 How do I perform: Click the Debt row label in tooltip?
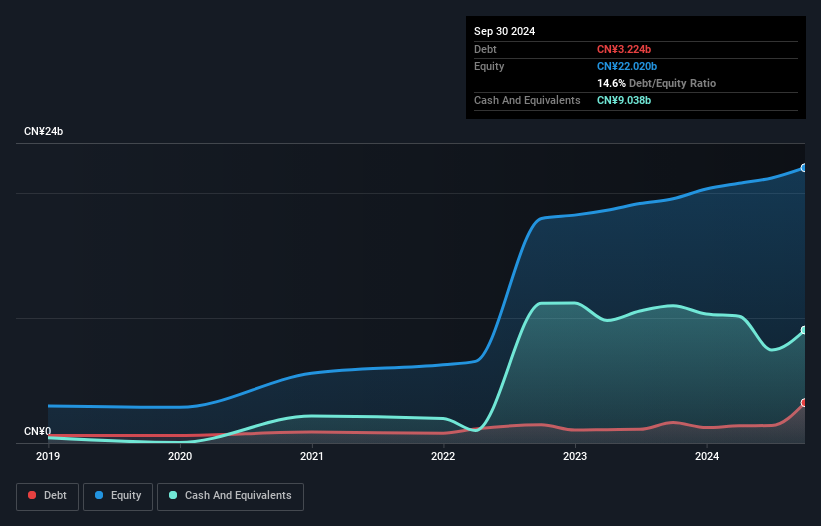(485, 49)
